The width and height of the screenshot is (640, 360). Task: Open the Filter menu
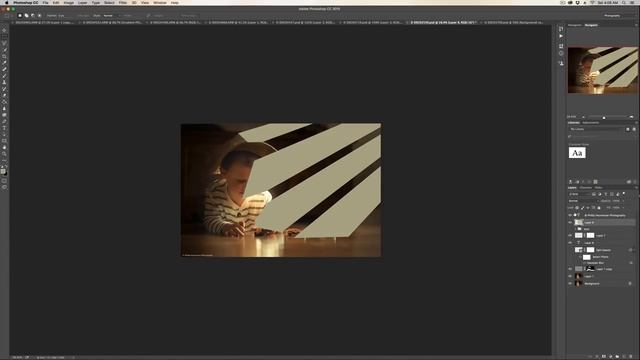point(123,2)
